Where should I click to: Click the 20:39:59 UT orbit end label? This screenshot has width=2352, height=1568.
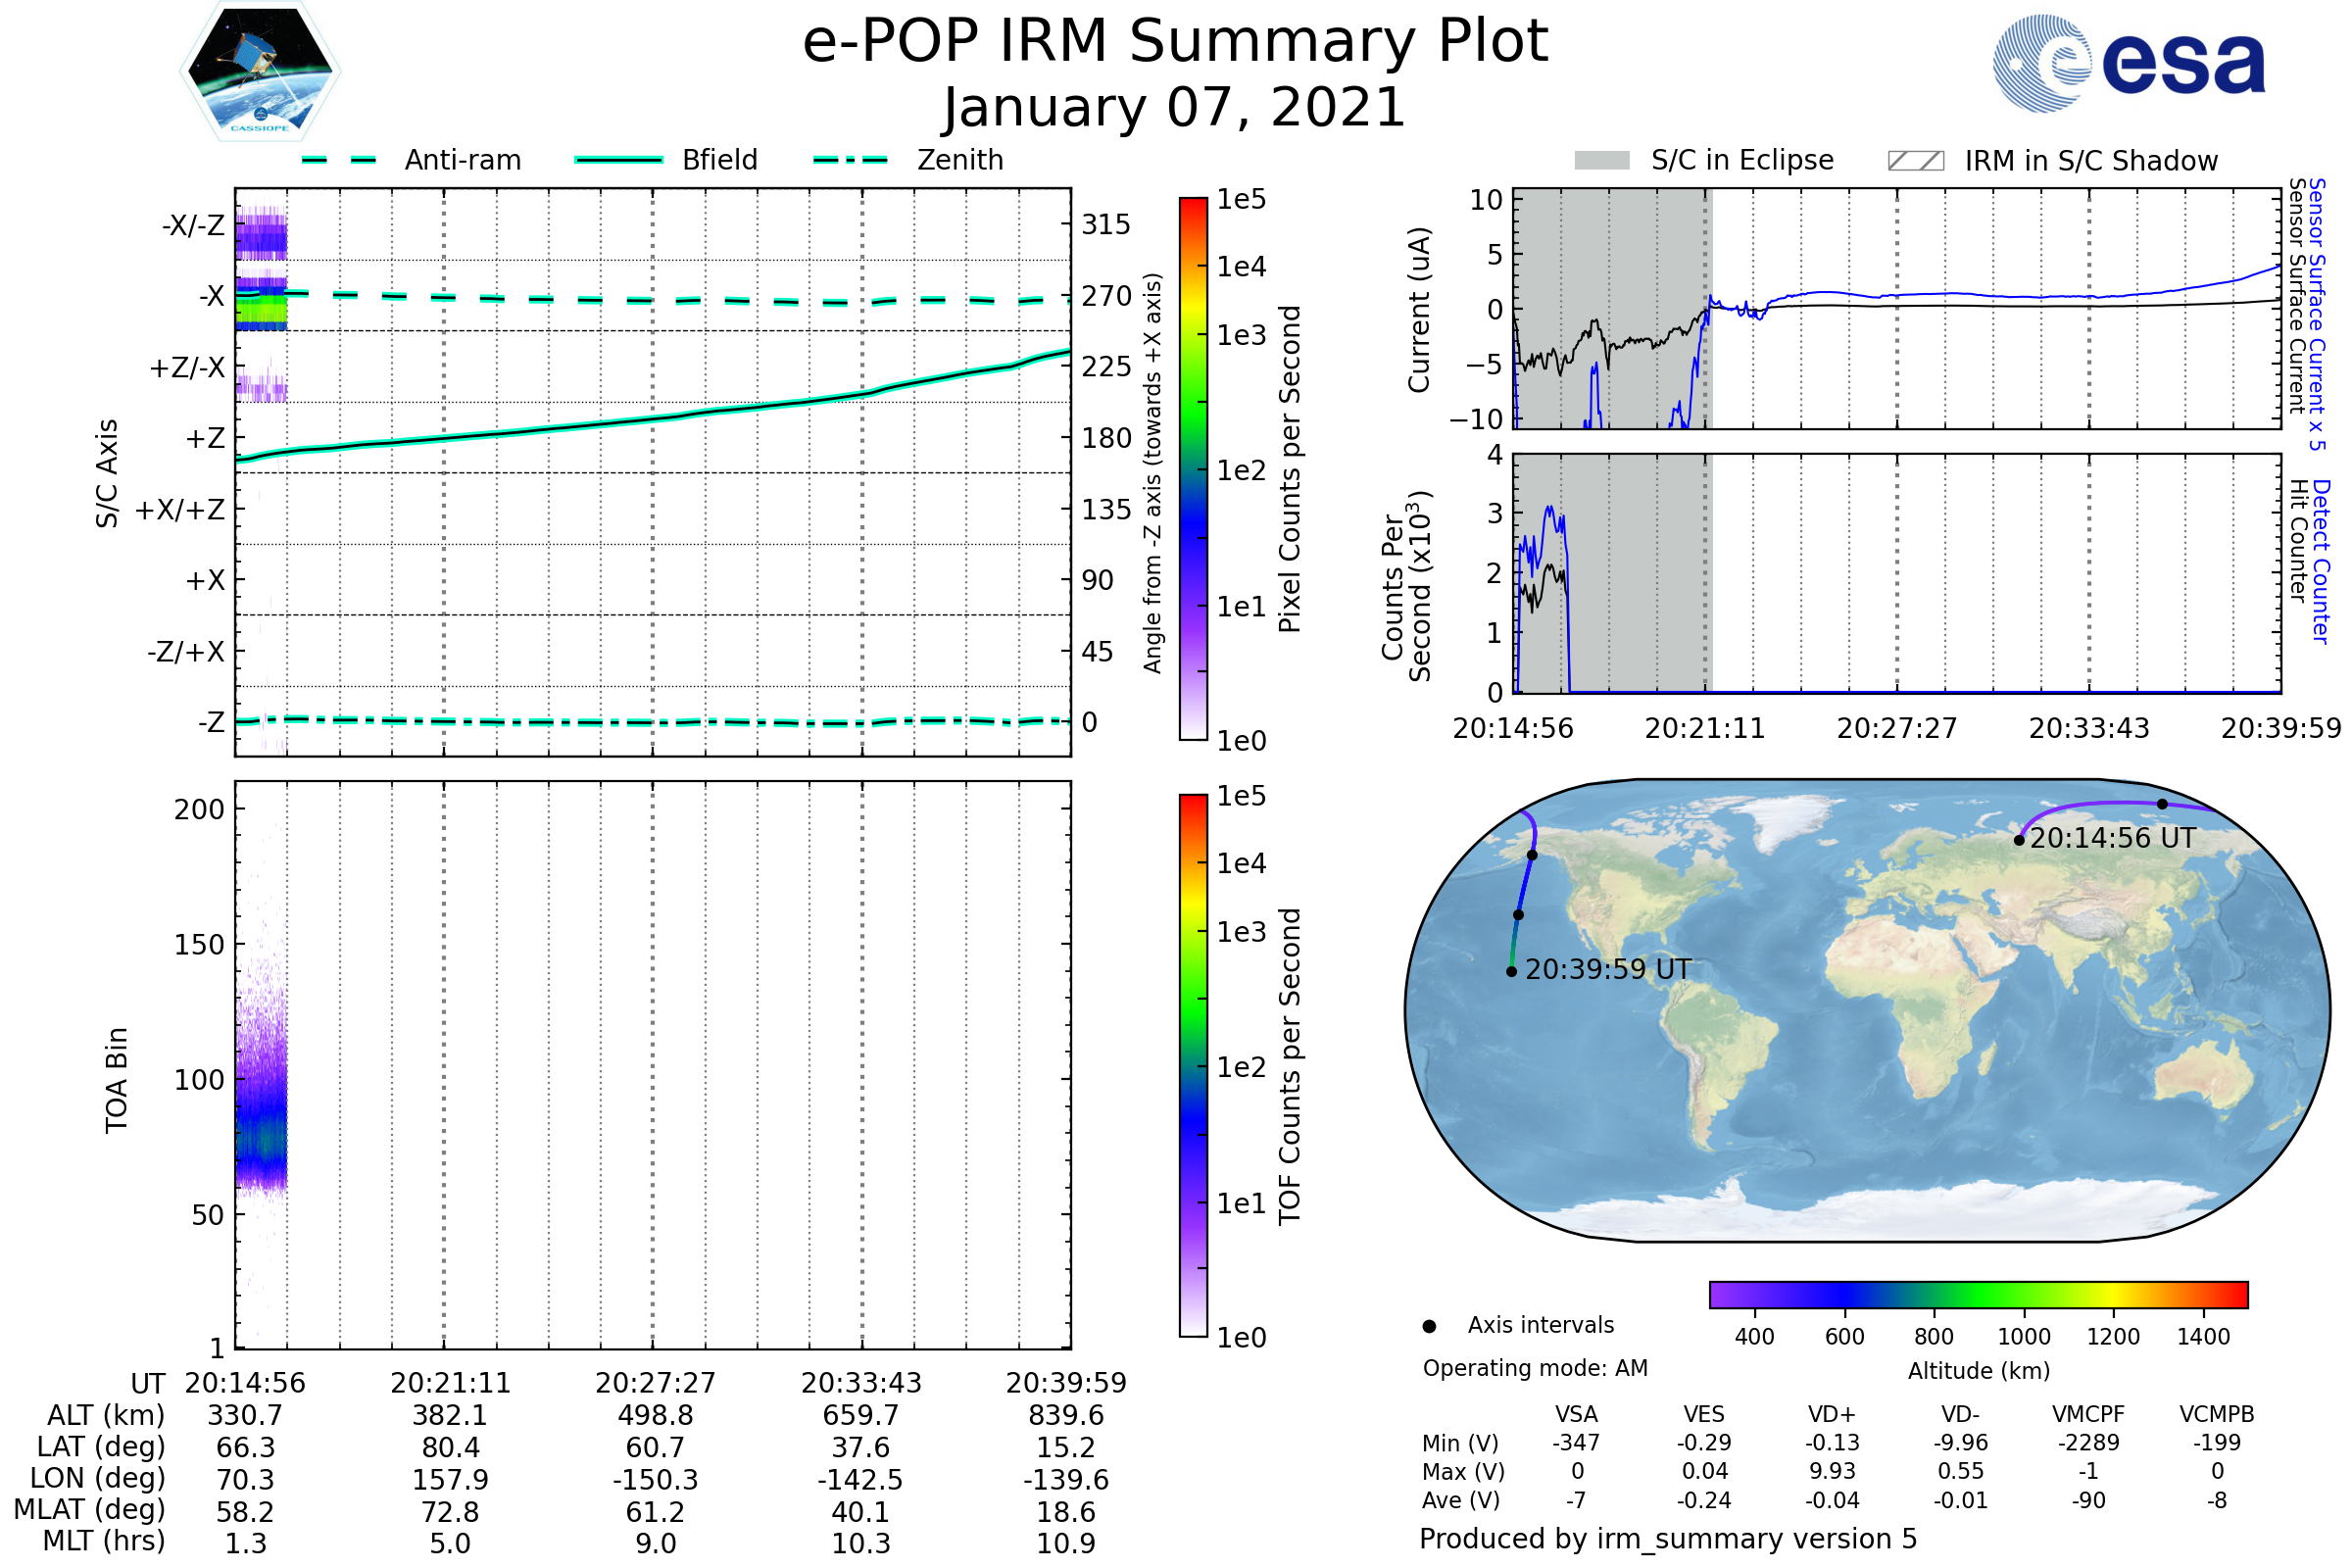(1608, 969)
